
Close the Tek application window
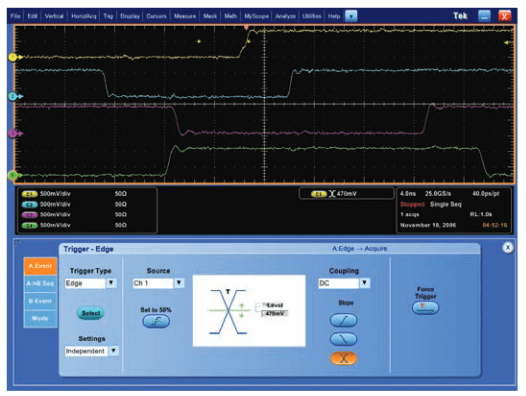coord(505,16)
